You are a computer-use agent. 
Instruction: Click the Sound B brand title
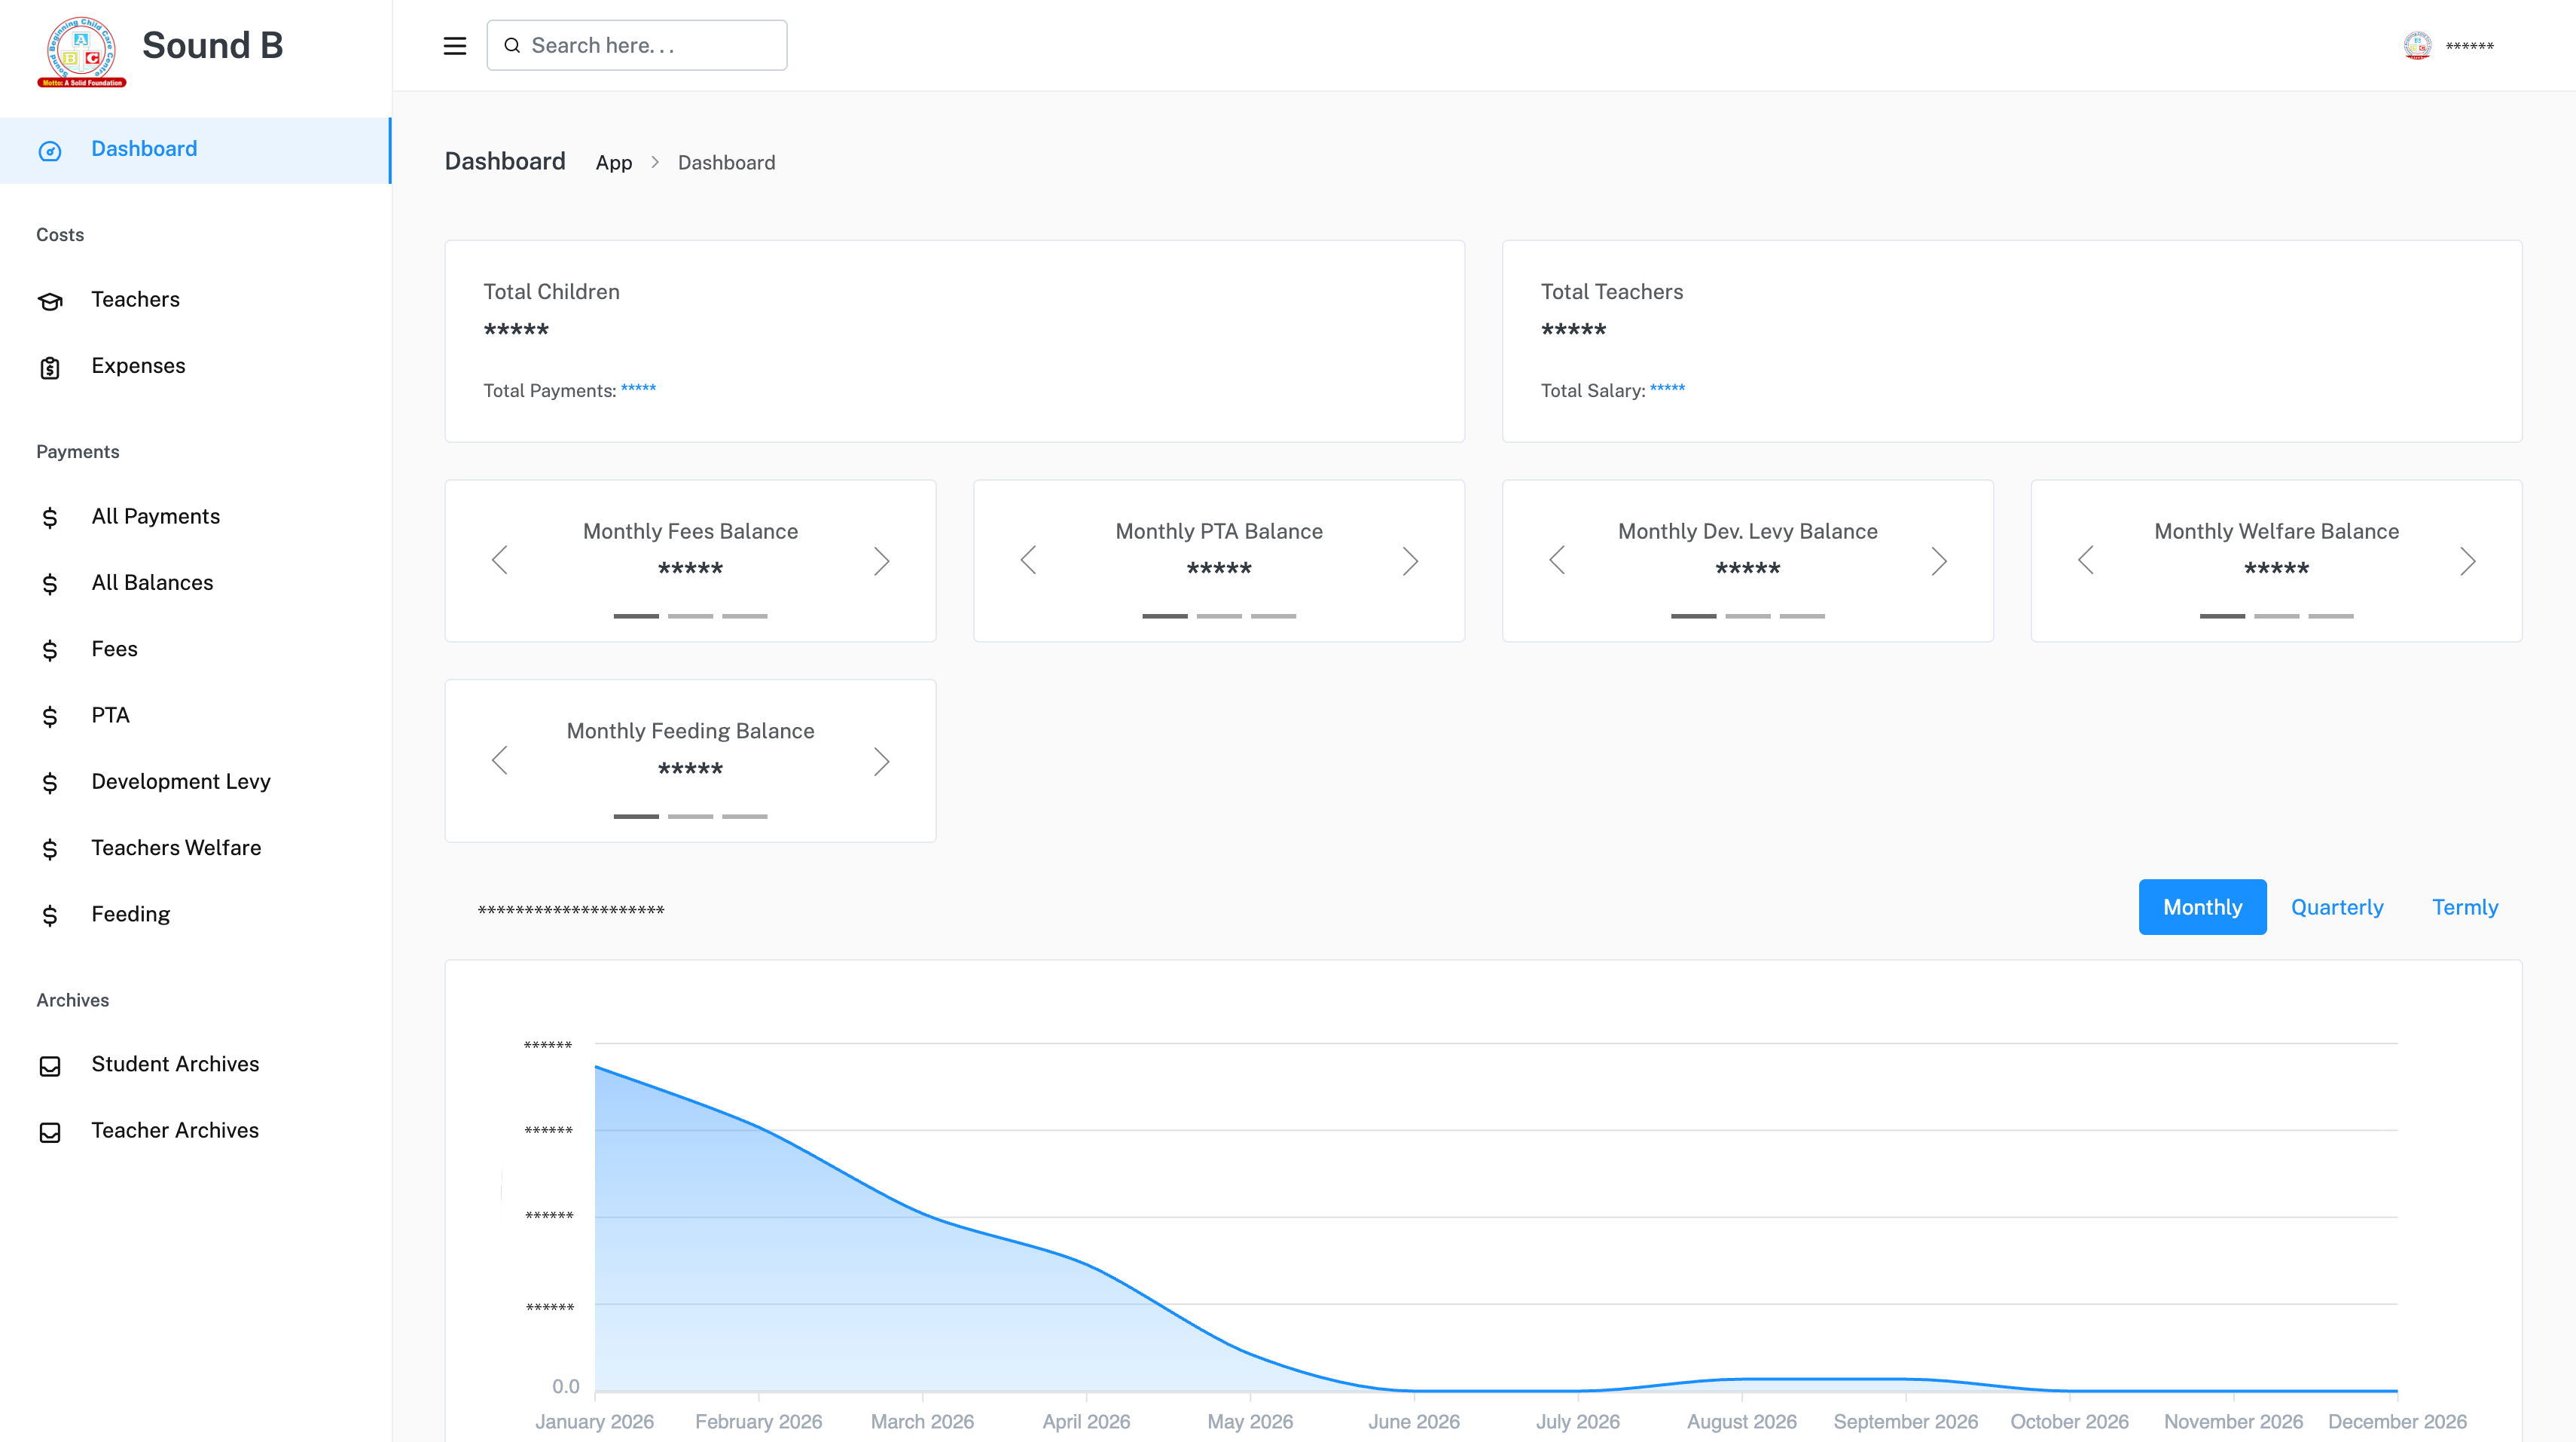pos(213,46)
